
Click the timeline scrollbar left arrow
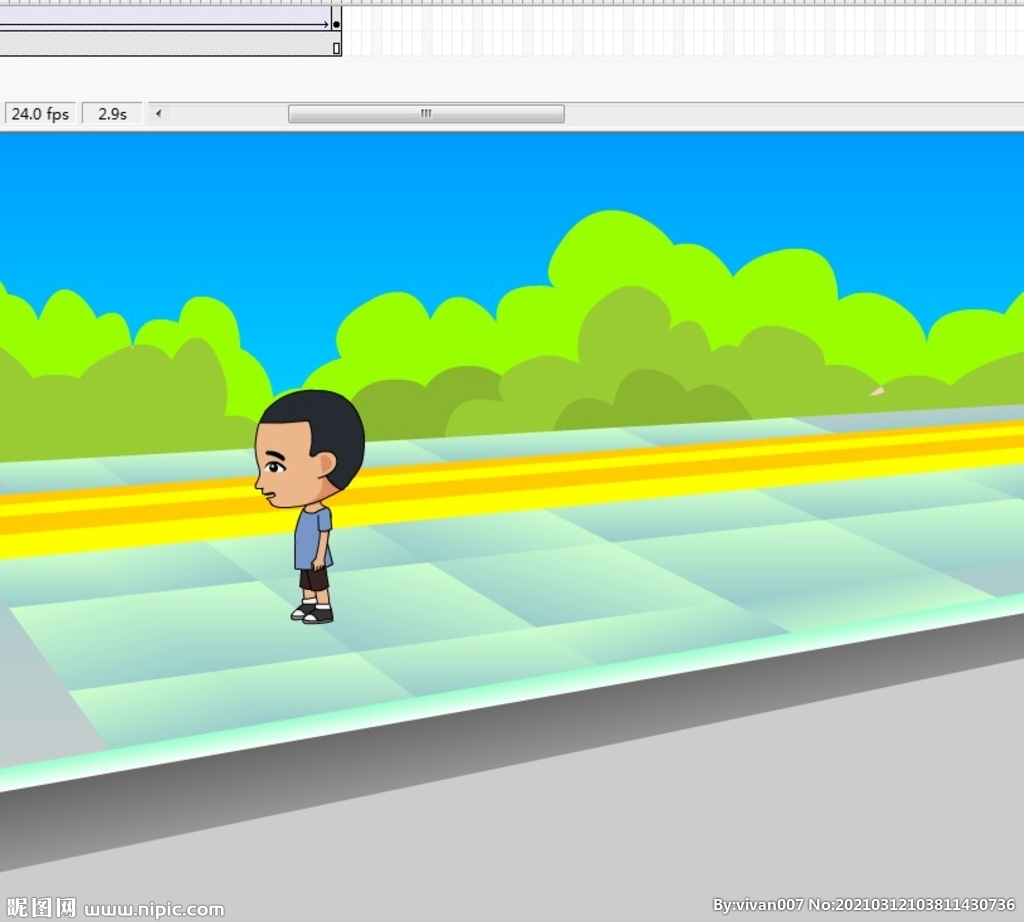click(x=158, y=114)
